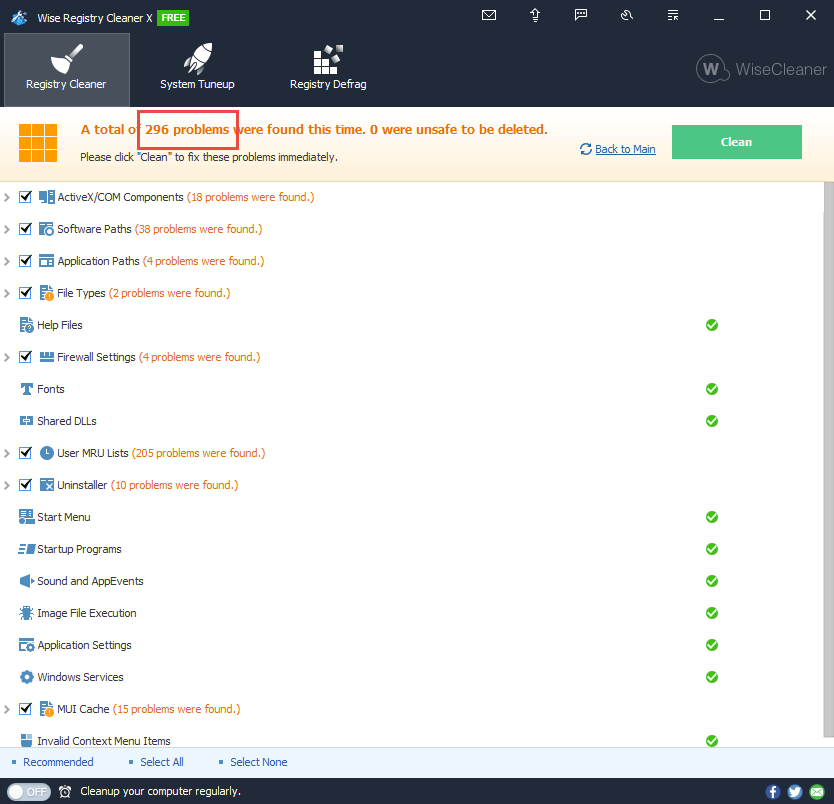Uncheck the Uninstaller checkbox
Screen dimensions: 834x804
(25, 485)
